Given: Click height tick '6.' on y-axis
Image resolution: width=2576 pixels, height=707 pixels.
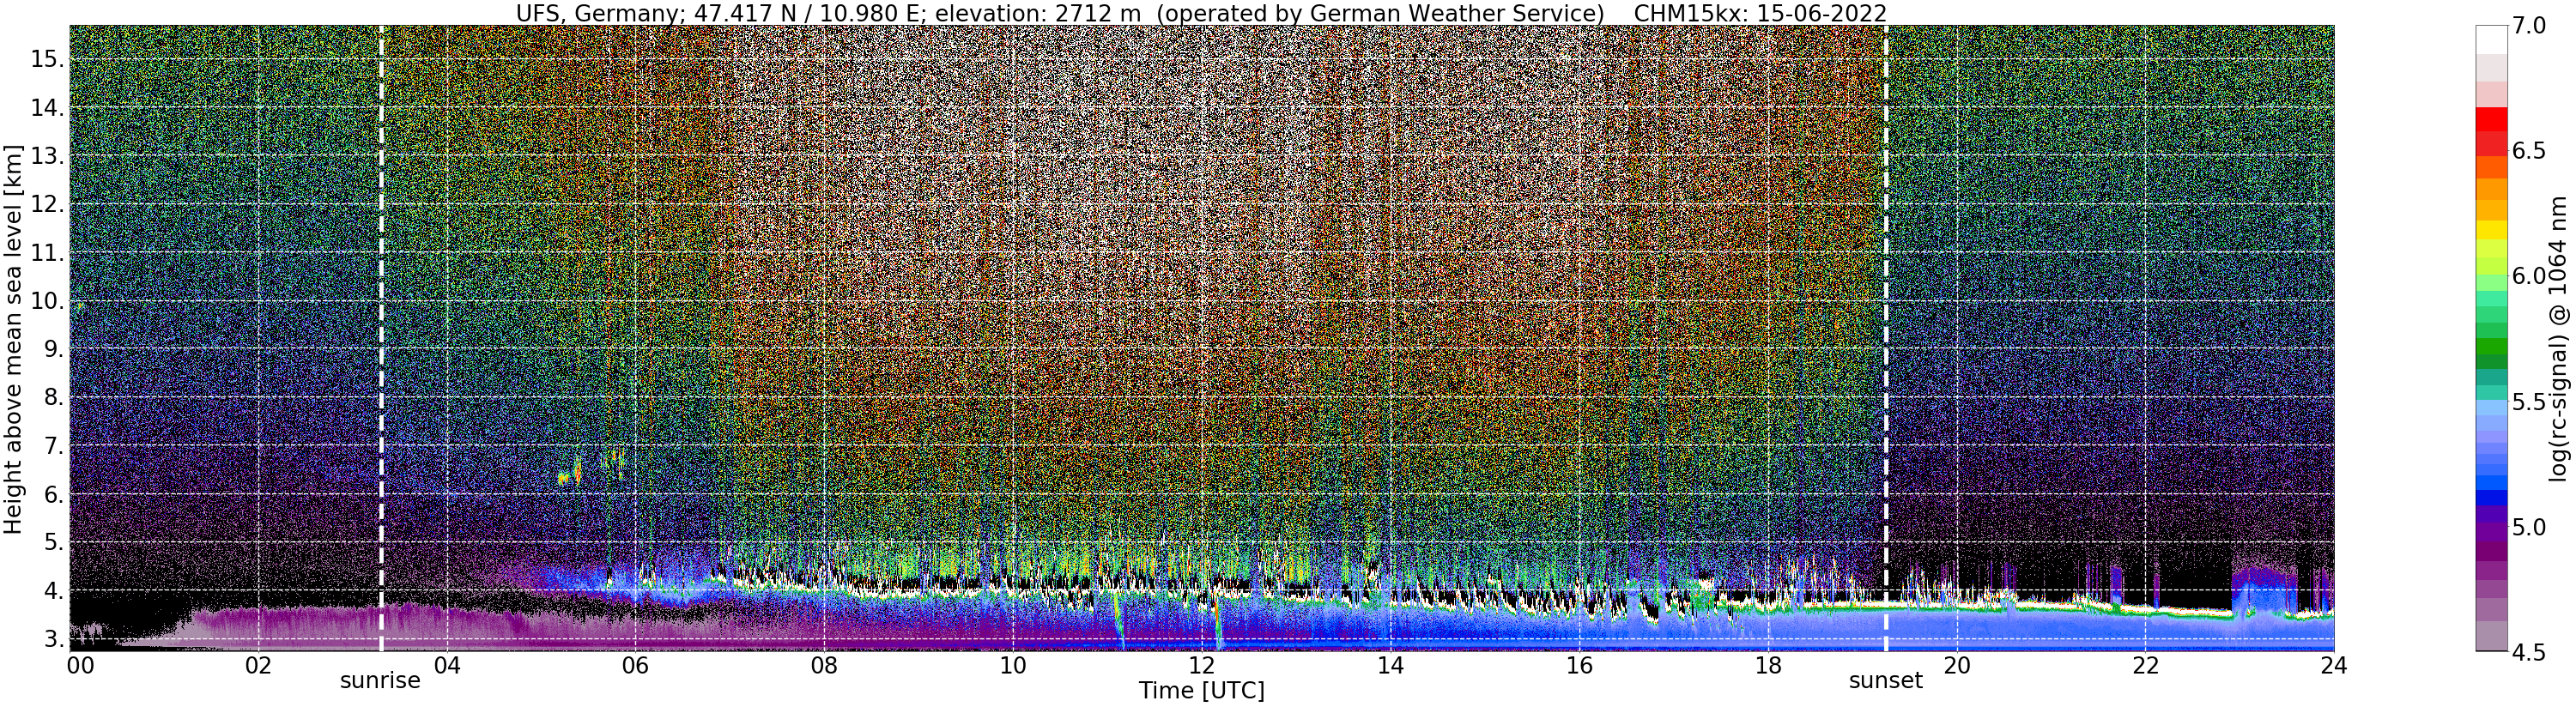Looking at the screenshot, I should pos(52,494).
